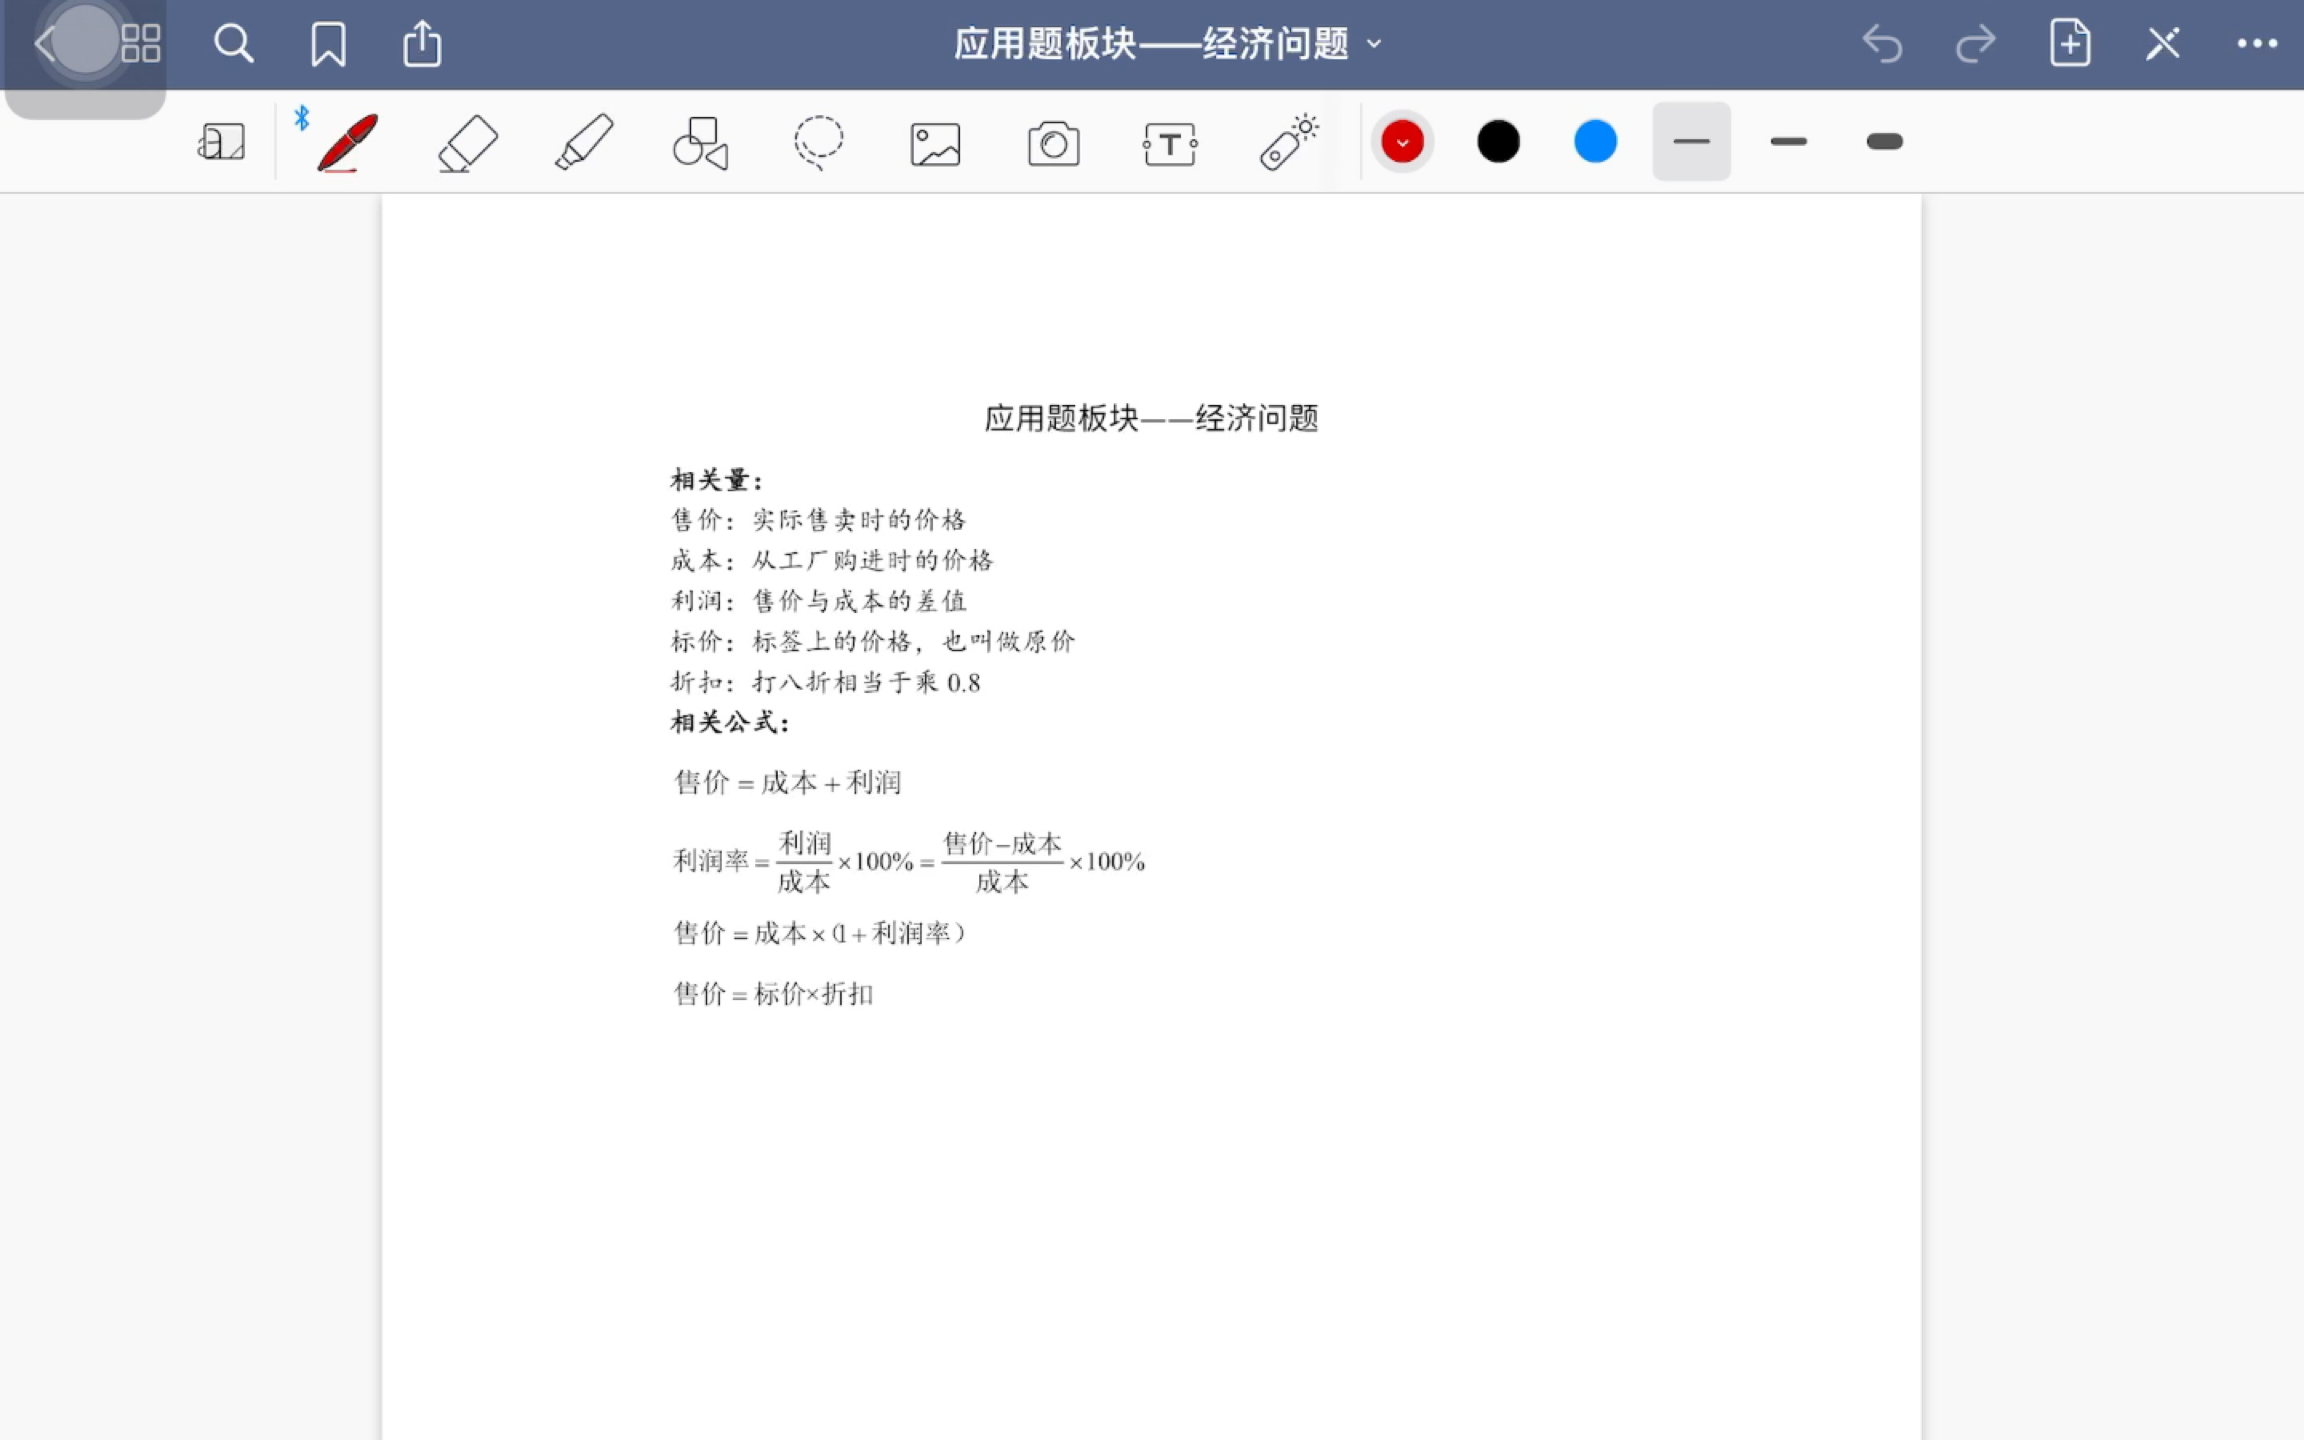Click the line starting with 标价：标签上的价格
Image resolution: width=2304 pixels, height=1440 pixels.
pos(873,641)
